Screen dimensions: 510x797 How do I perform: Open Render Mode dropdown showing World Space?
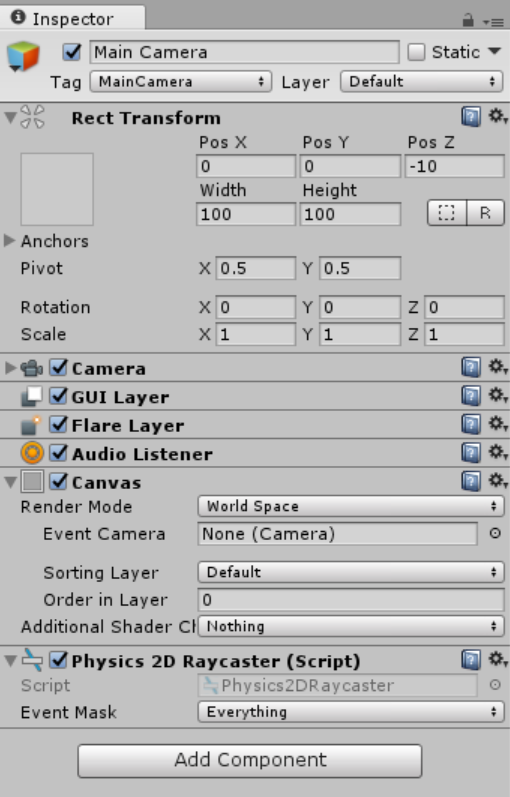pyautogui.click(x=351, y=506)
